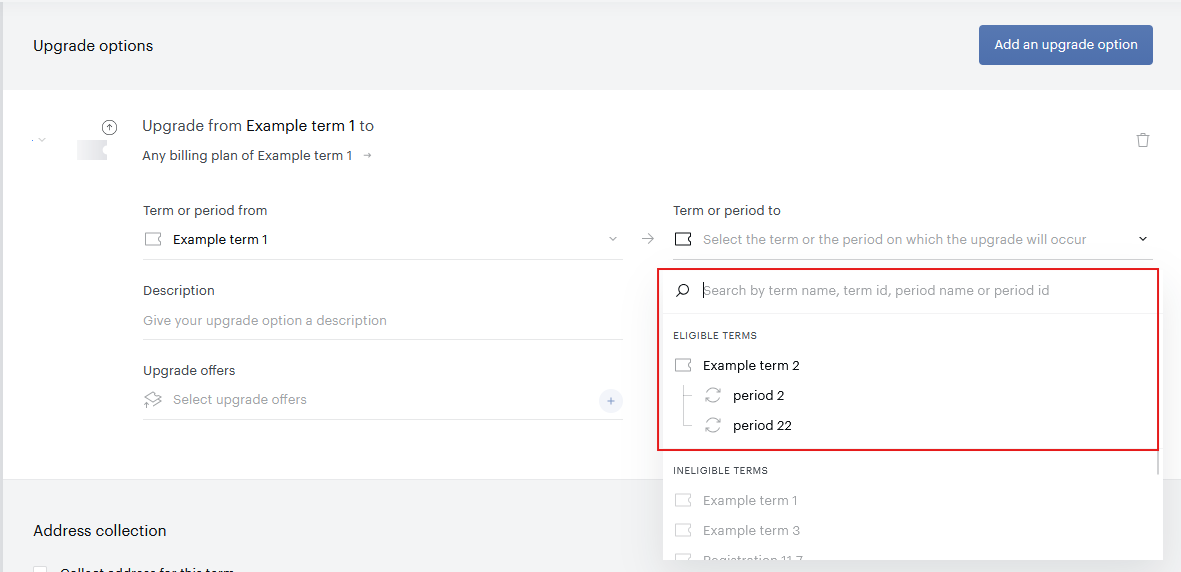Click the circled up-arrow upgrade icon
Image resolution: width=1181 pixels, height=572 pixels.
109,127
